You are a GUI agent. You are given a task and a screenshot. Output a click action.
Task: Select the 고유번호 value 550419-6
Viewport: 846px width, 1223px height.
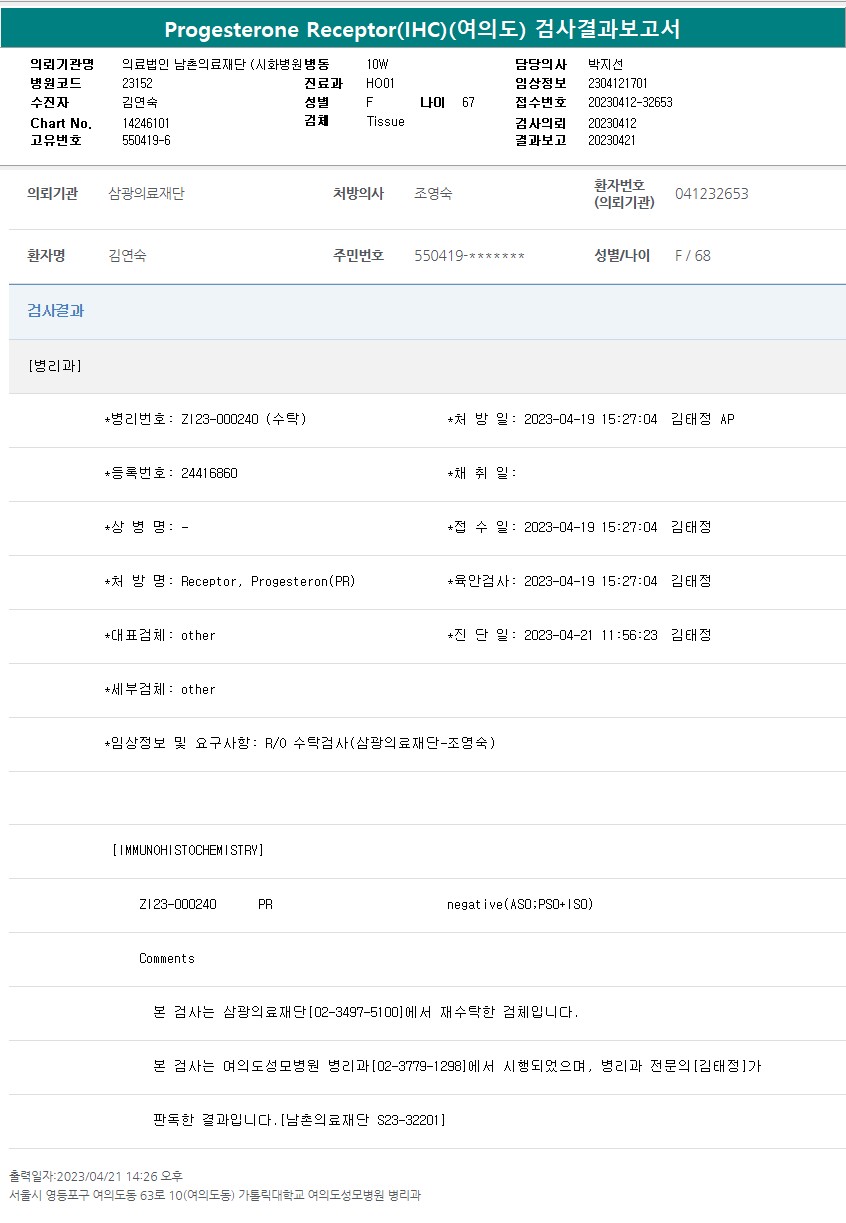pyautogui.click(x=146, y=140)
